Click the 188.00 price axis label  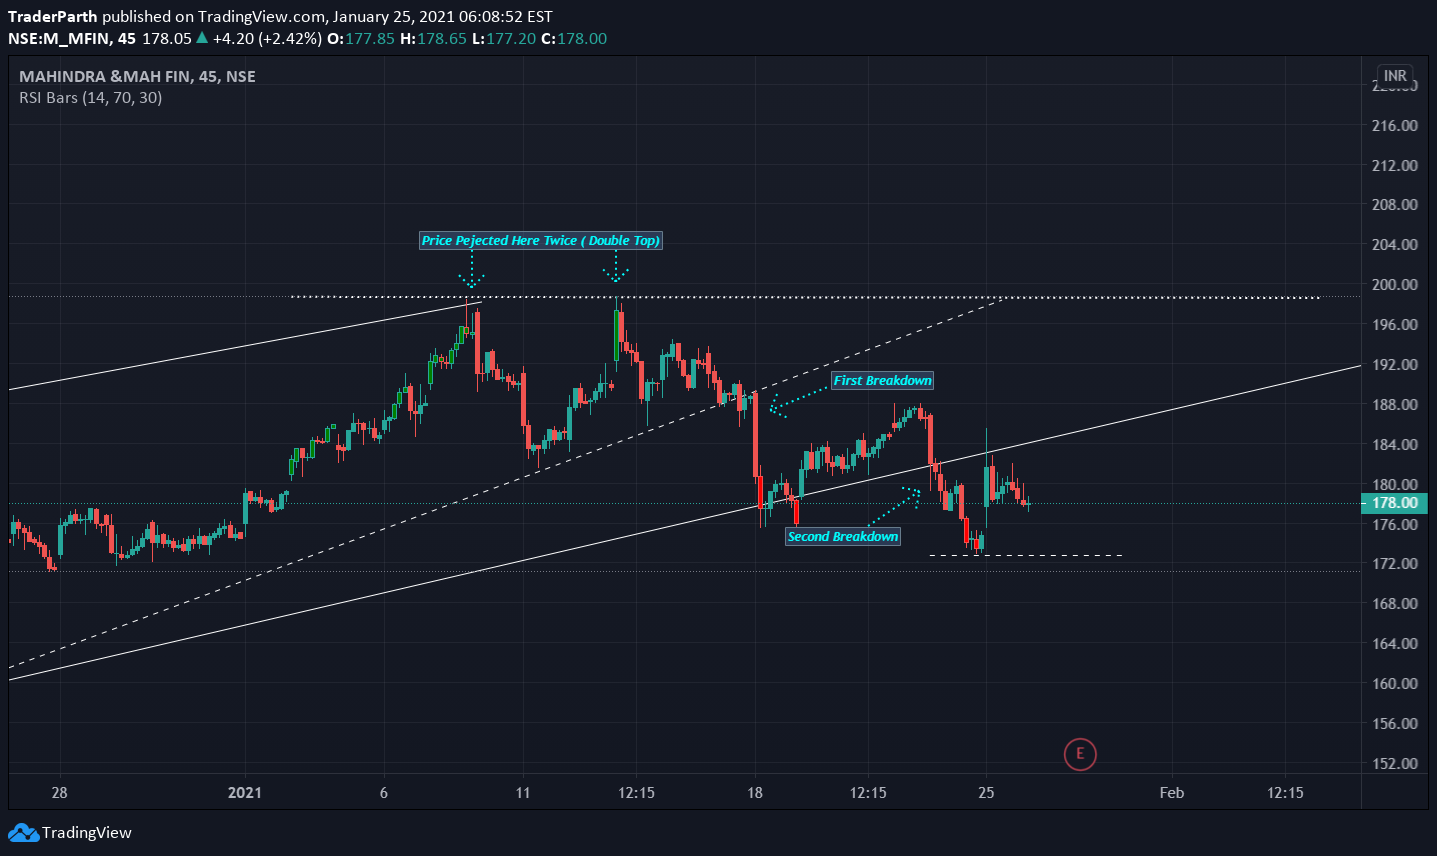pos(1394,404)
